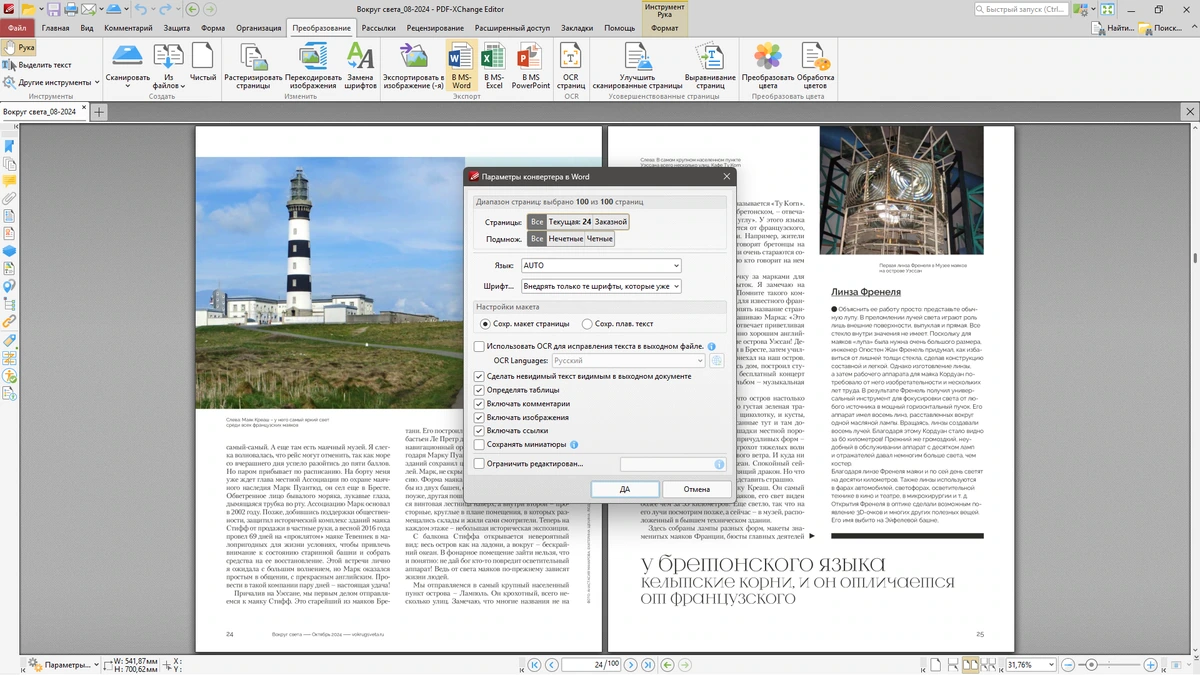
Task: Click the zoom slider in the status bar
Action: pyautogui.click(x=1110, y=665)
